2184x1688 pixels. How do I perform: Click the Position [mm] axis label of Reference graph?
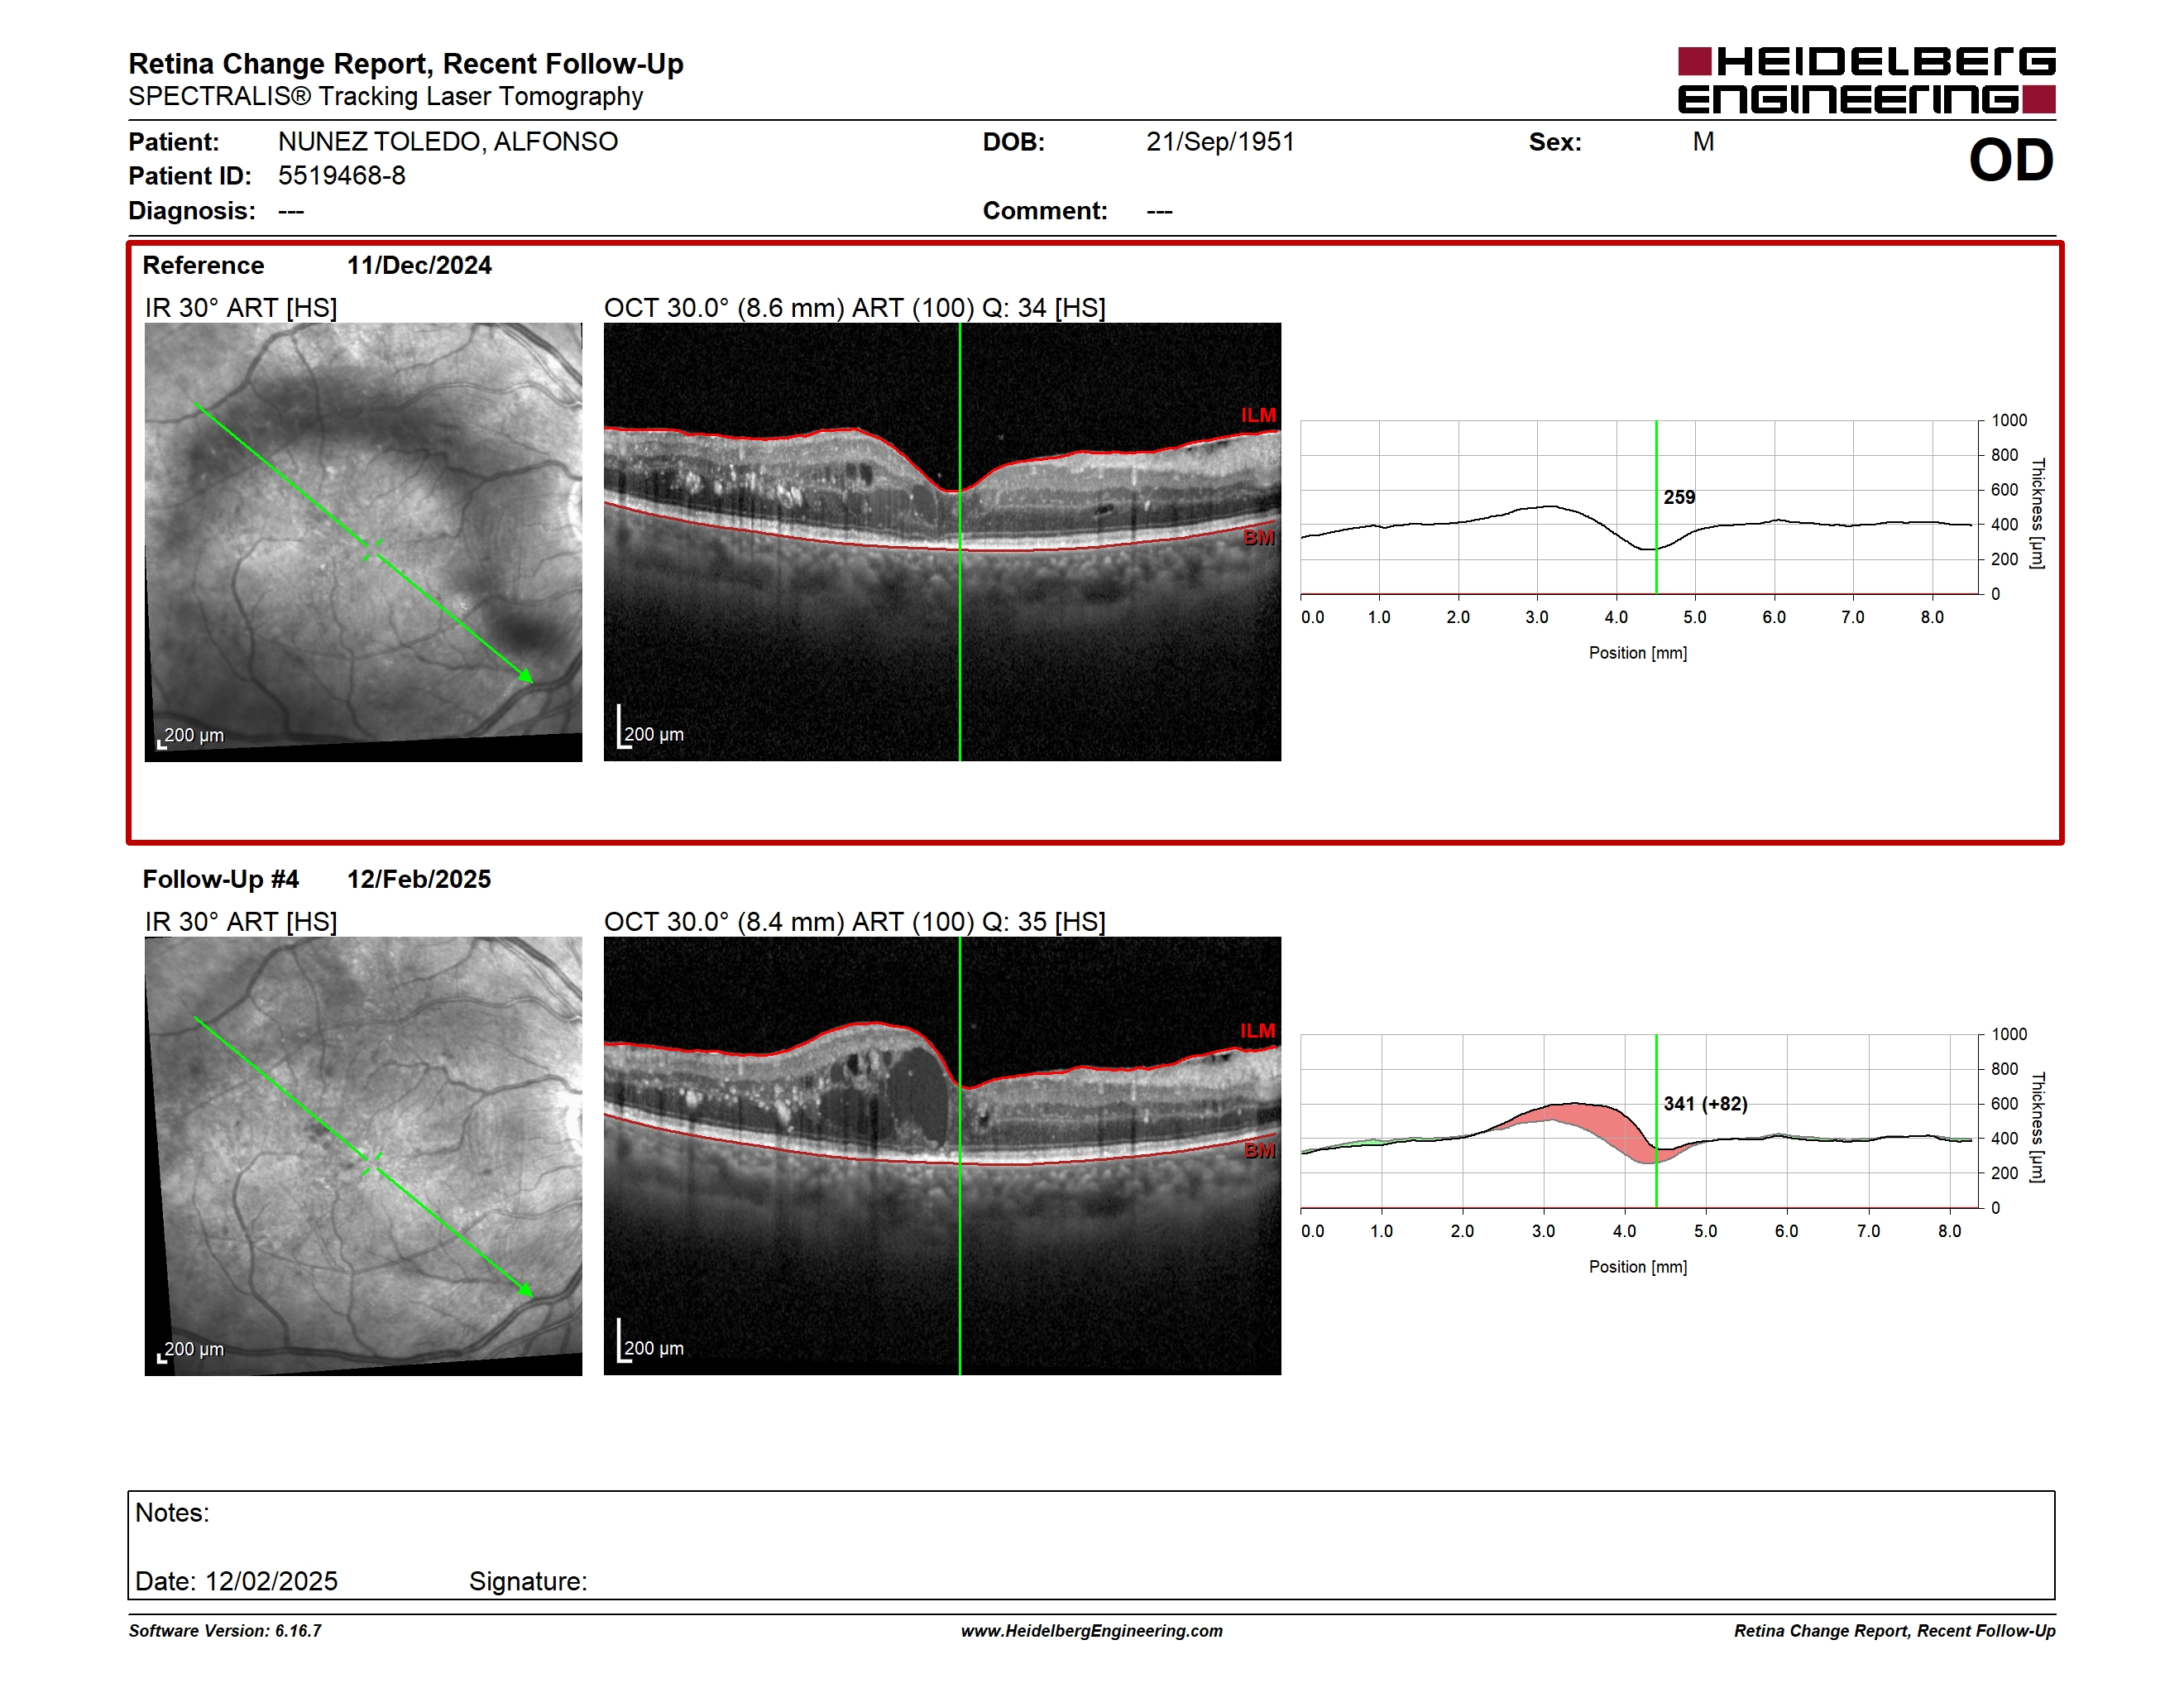[x=1637, y=653]
